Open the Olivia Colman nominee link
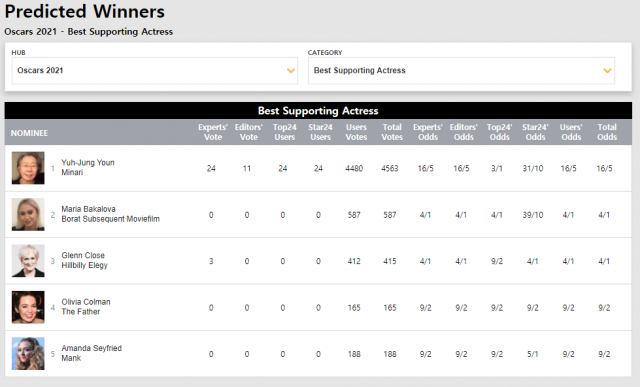Viewport: 640px width, 387px height. tap(86, 302)
